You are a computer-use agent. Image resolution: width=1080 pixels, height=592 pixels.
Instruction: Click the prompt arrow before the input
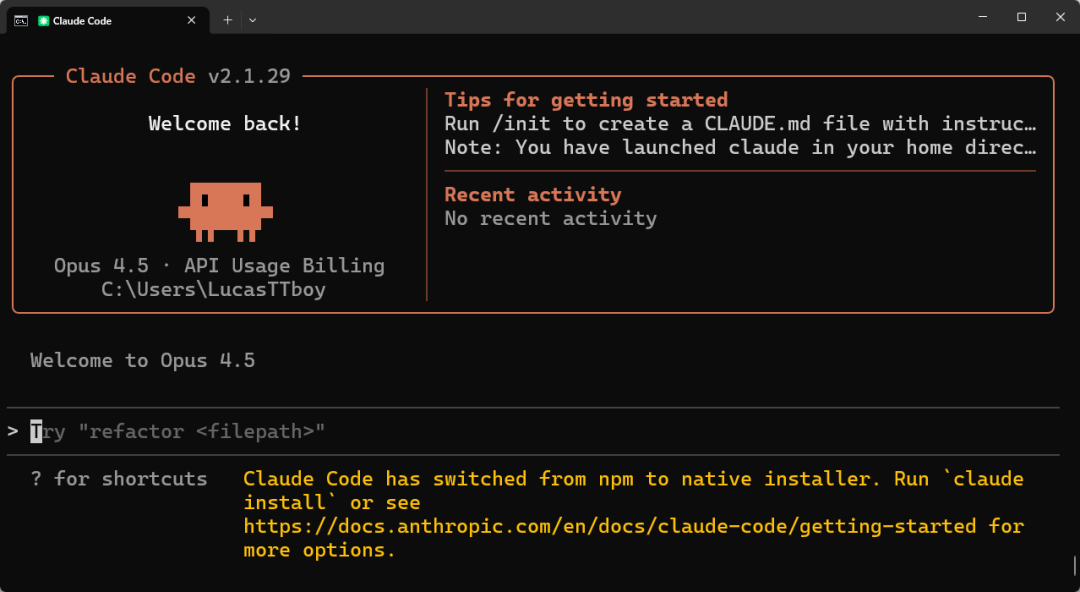[x=13, y=432]
